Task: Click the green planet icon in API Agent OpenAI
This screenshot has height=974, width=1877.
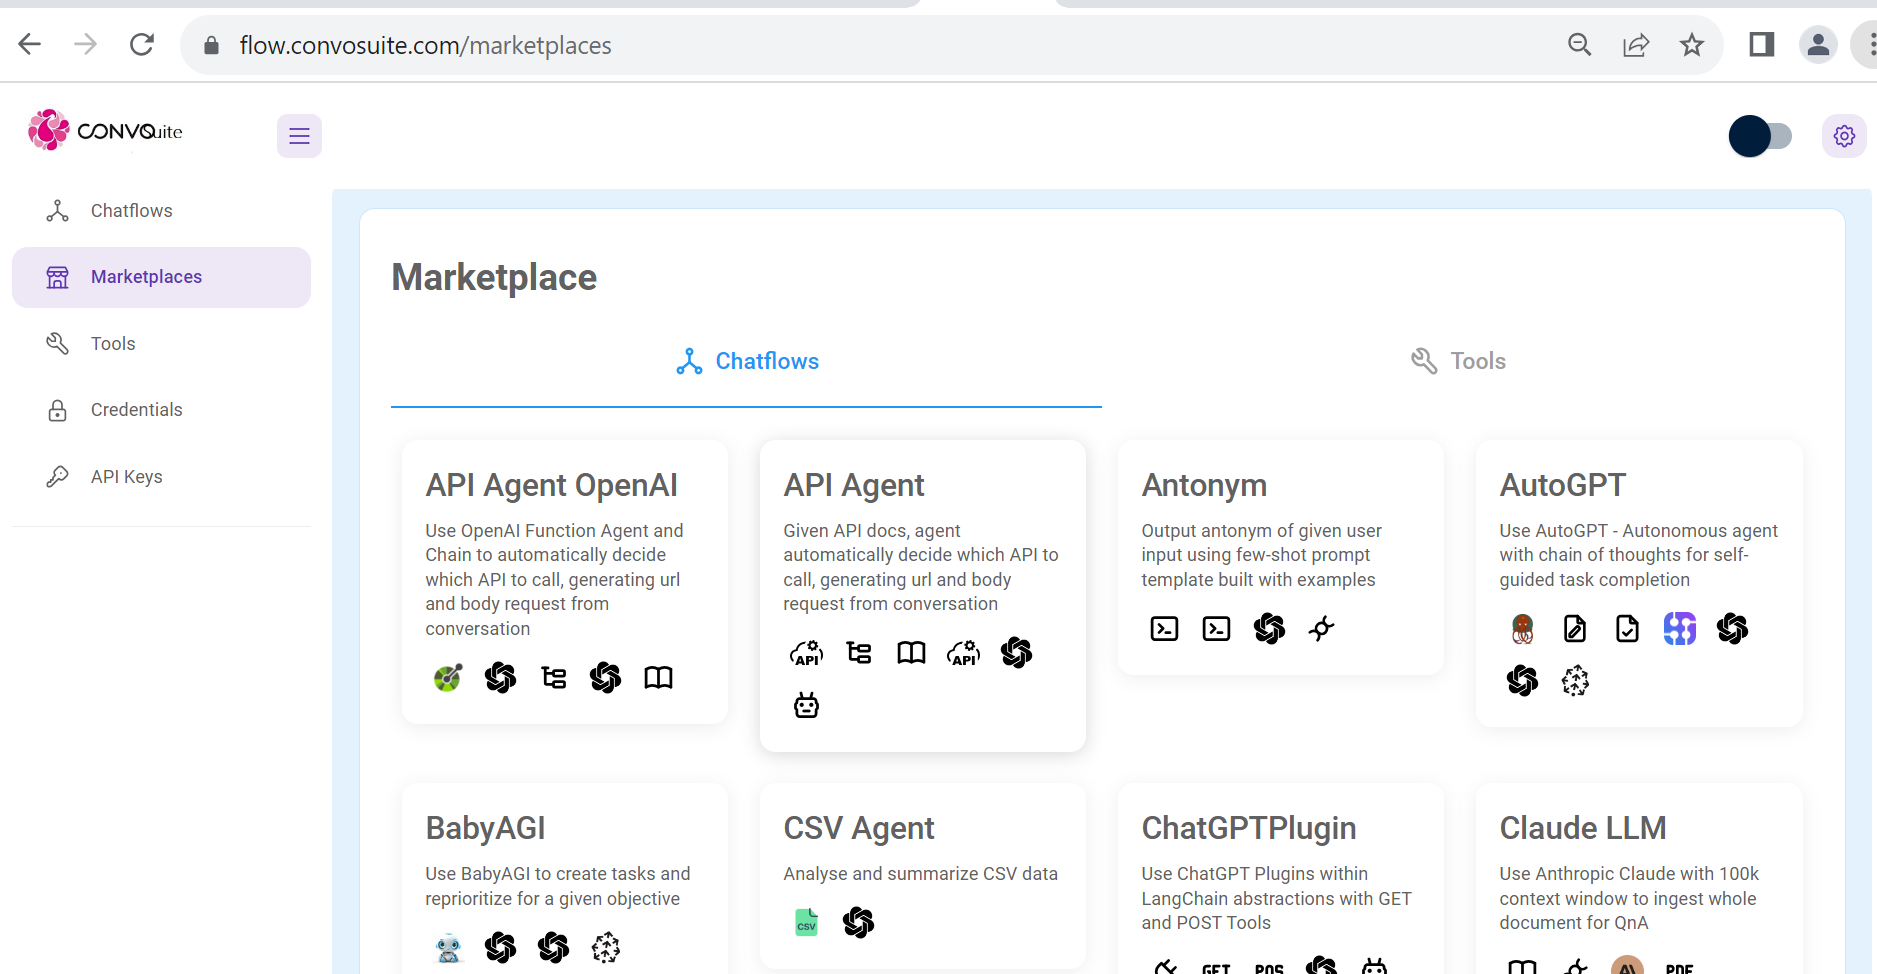Action: pos(448,678)
